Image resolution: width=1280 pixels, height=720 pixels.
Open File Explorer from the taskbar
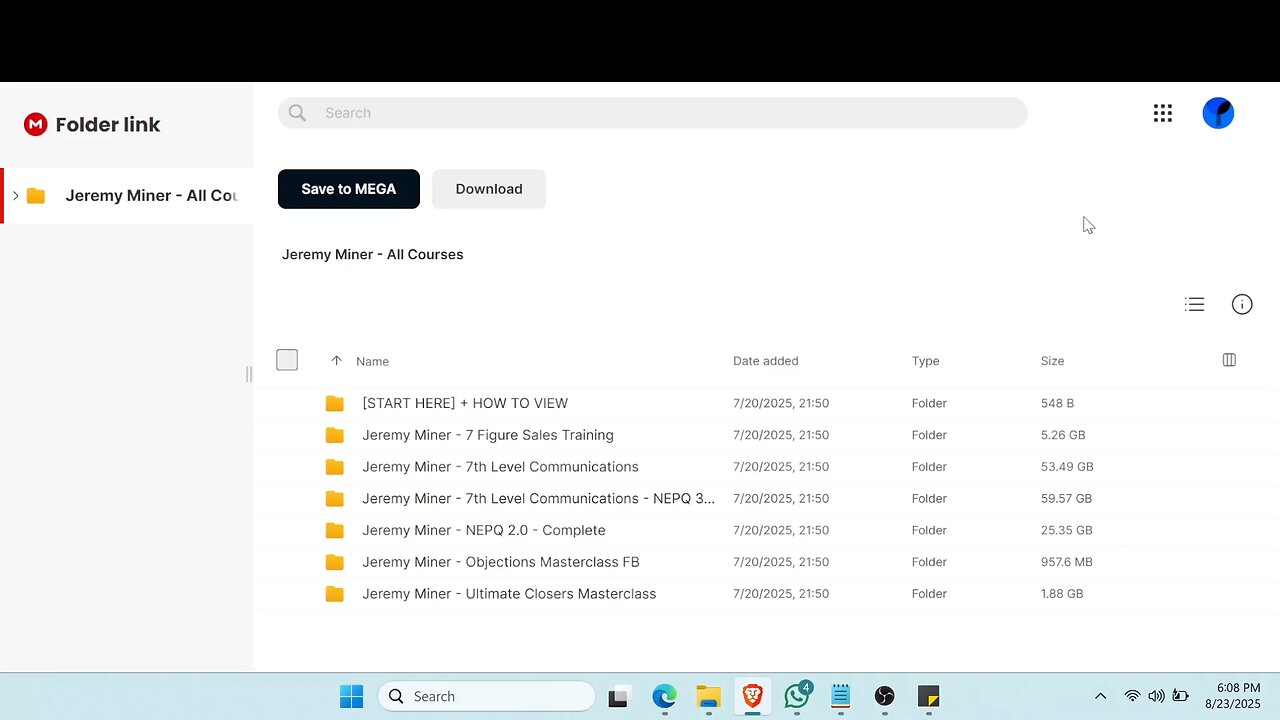pyautogui.click(x=708, y=696)
